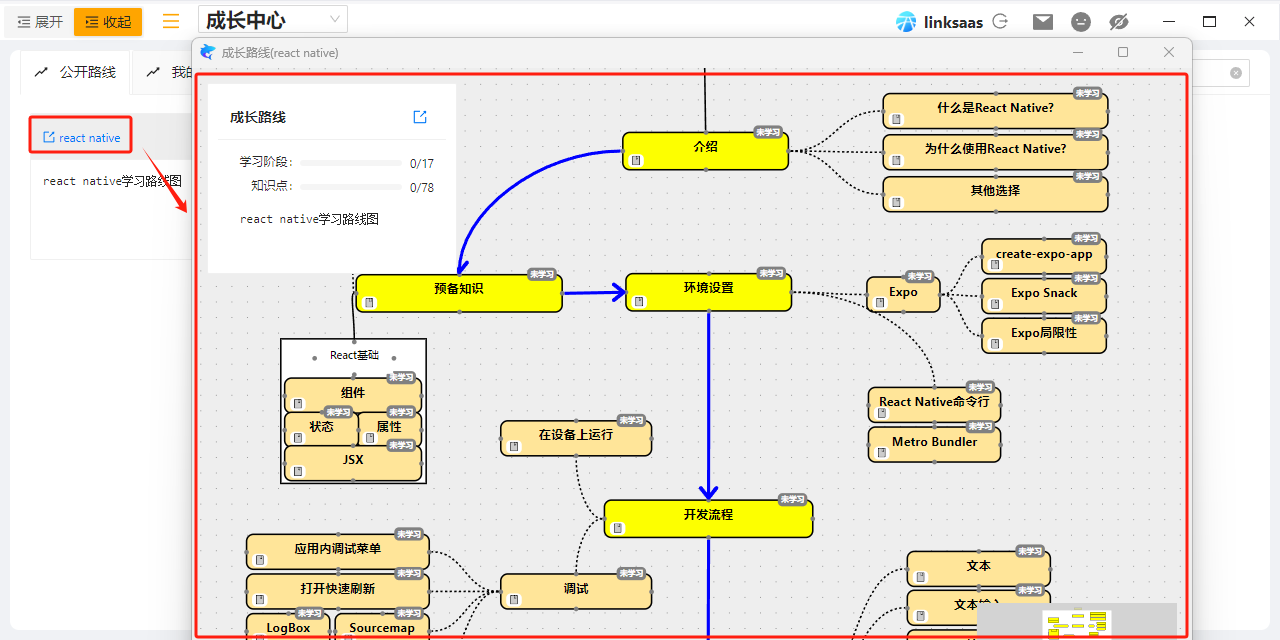This screenshot has width=1280, height=640.
Task: Open the document icon on the 应用内调试菜单 node
Action: 260,560
